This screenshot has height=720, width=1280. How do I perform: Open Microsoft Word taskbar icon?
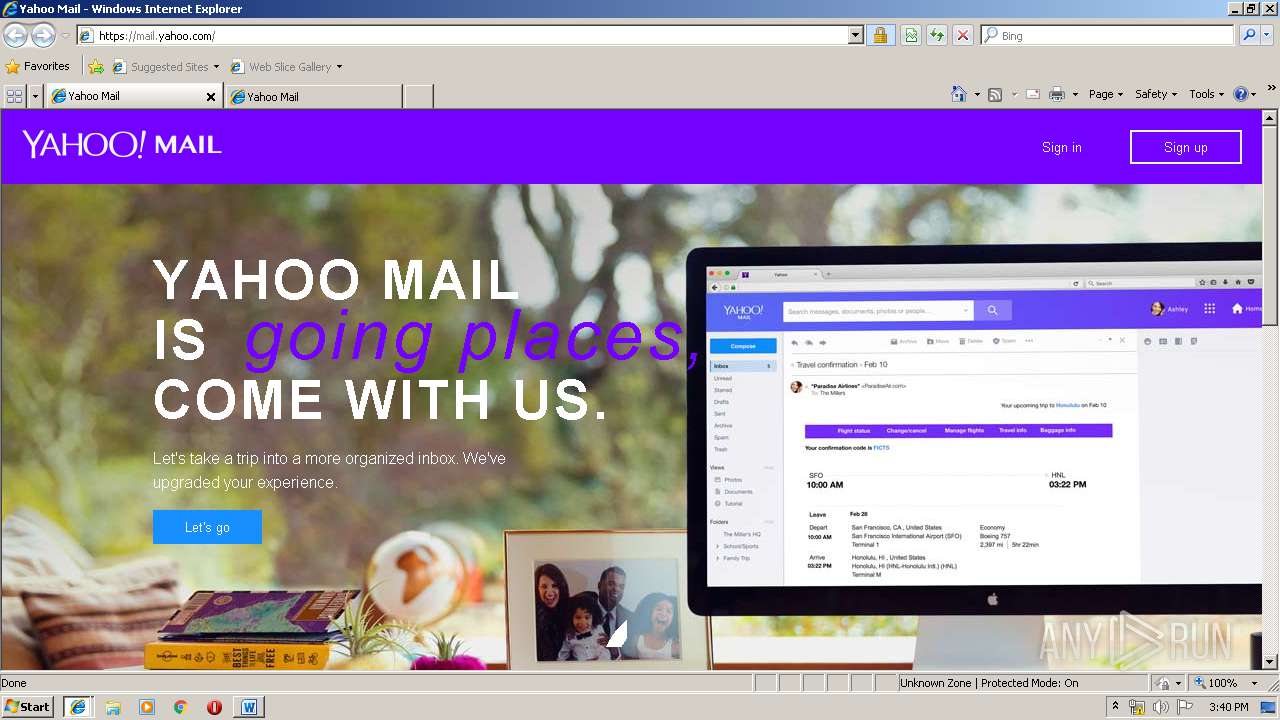(x=249, y=707)
